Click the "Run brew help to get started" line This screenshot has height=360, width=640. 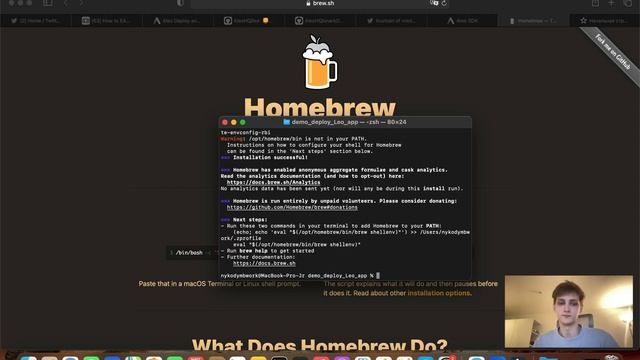click(x=267, y=251)
